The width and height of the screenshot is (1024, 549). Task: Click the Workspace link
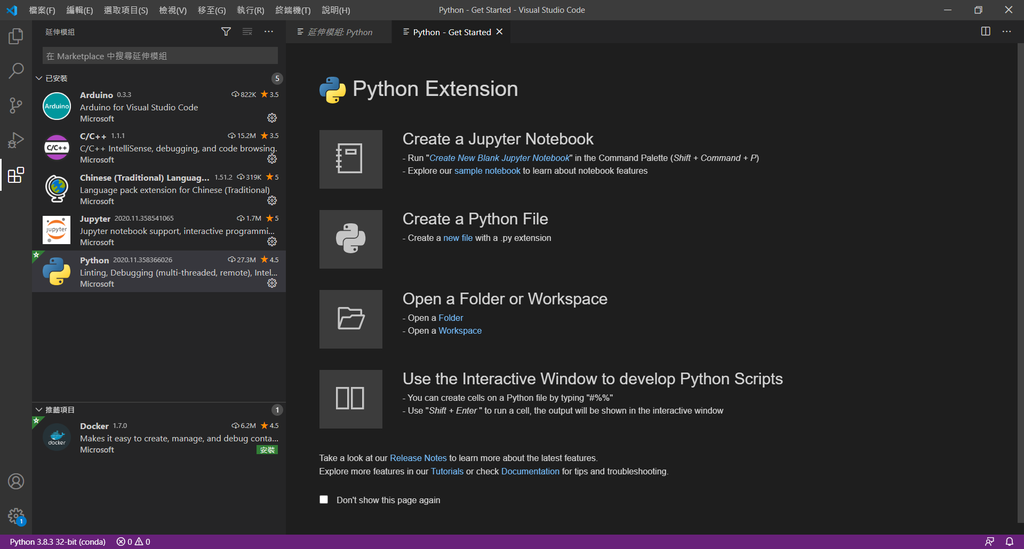click(x=460, y=331)
